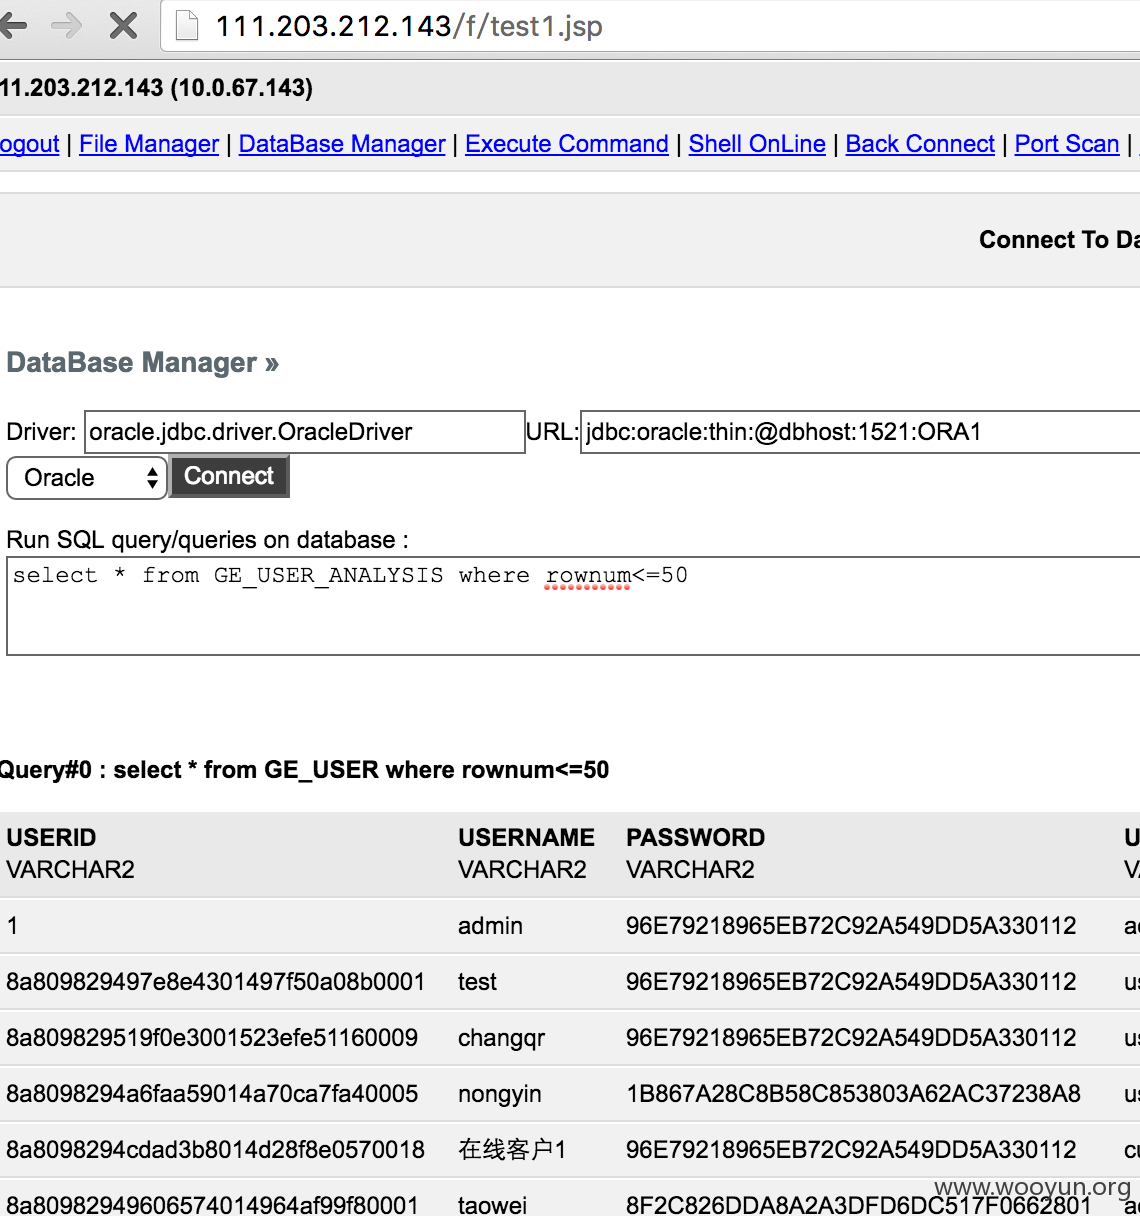
Task: Open the DataBase Manager link
Action: (342, 144)
